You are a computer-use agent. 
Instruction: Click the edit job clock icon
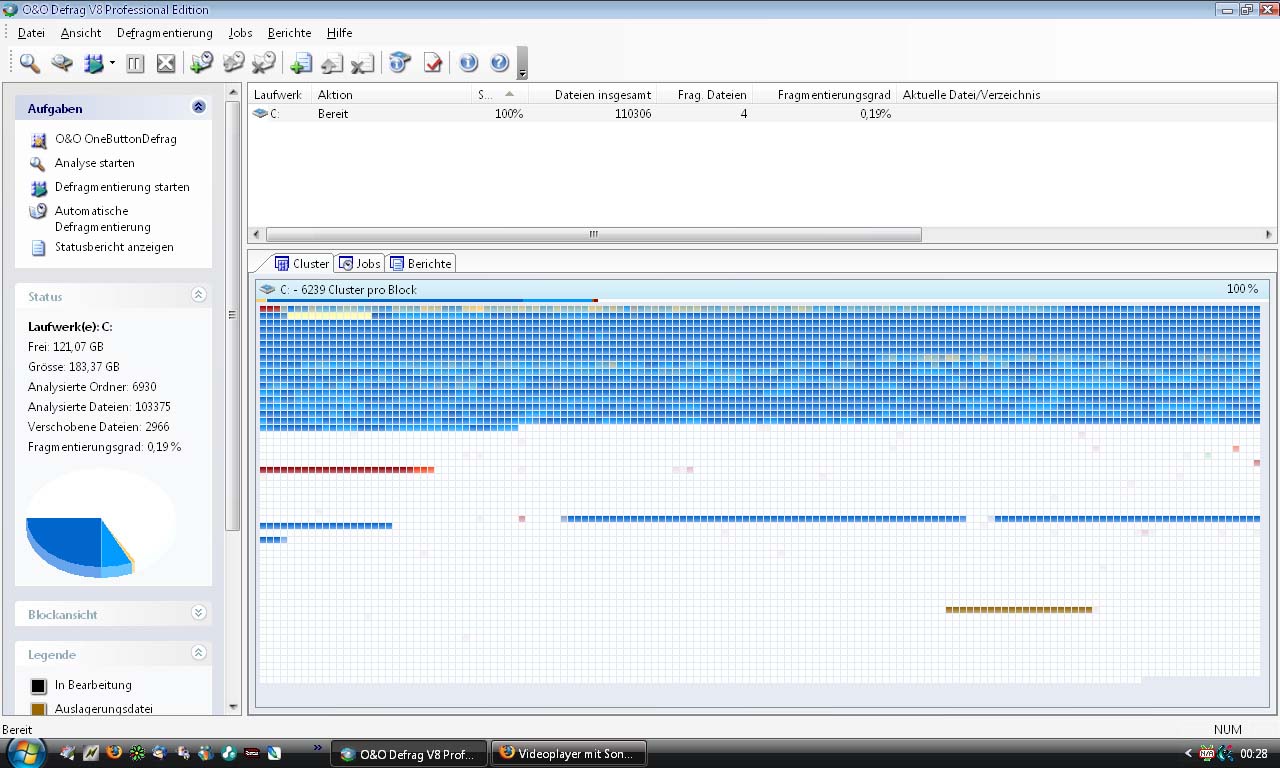pos(233,63)
